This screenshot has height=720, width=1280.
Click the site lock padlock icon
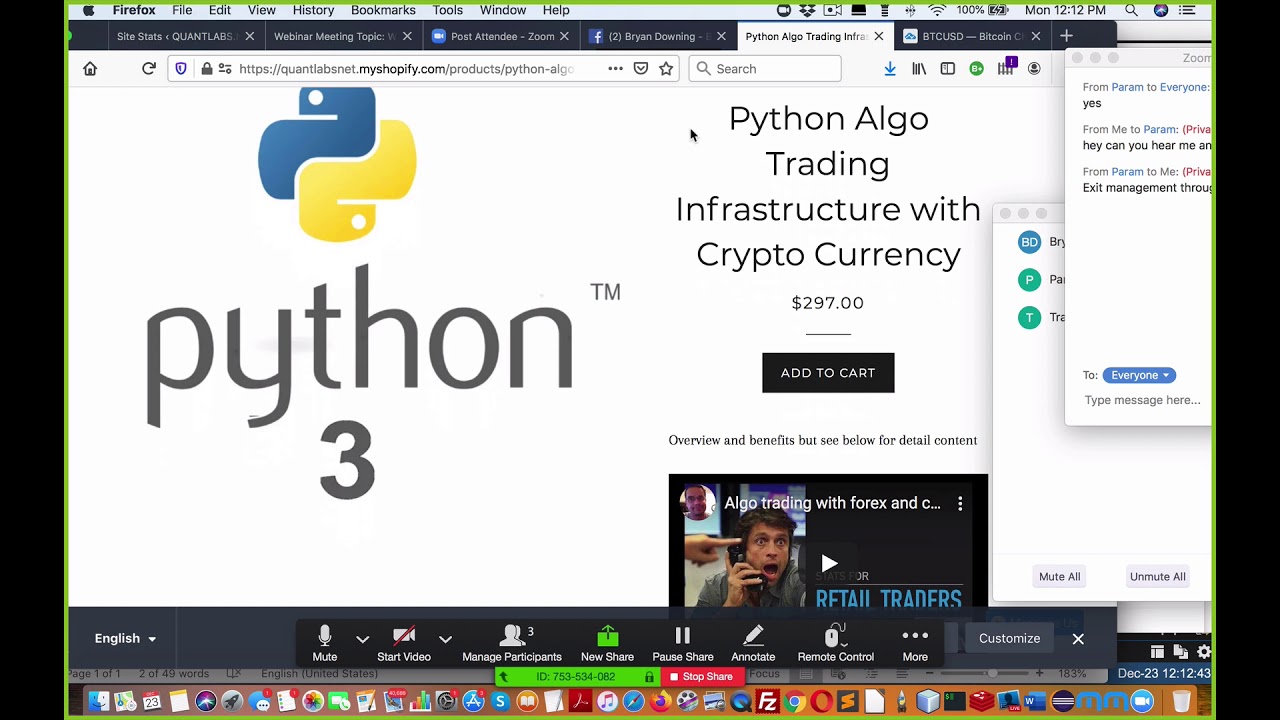pos(206,69)
